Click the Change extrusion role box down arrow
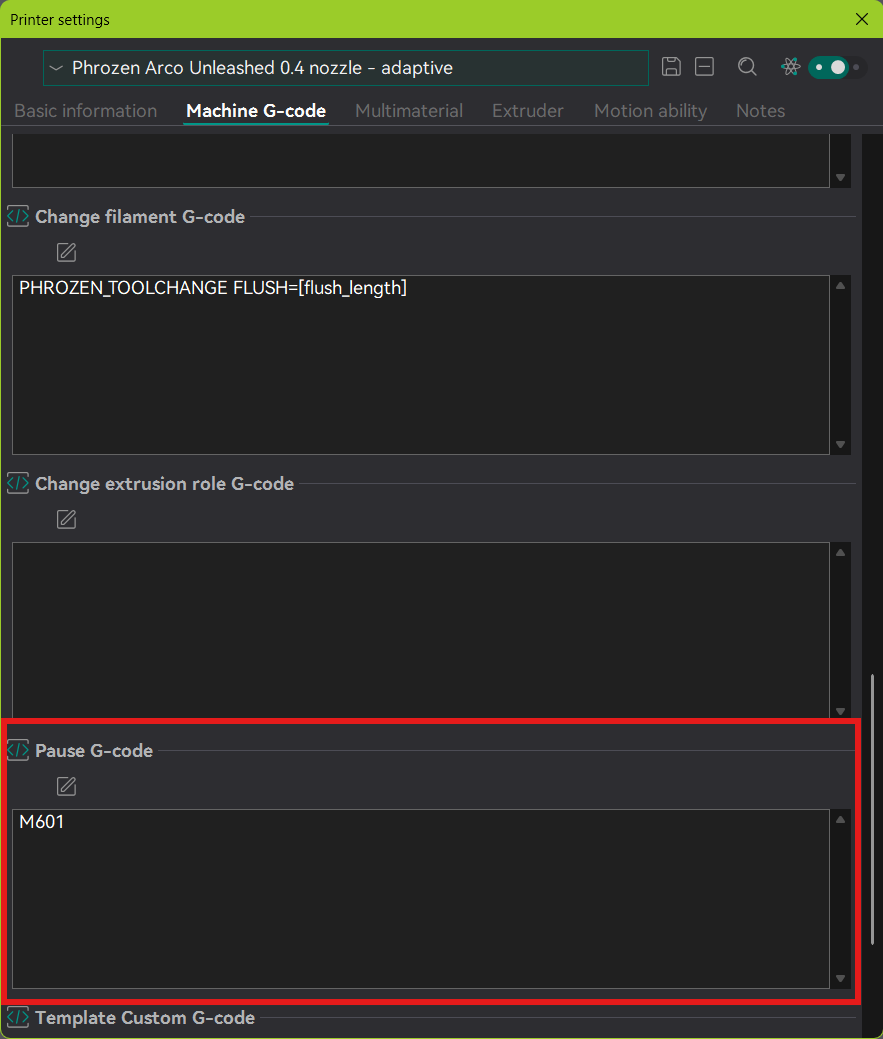The height and width of the screenshot is (1039, 883). coord(841,712)
